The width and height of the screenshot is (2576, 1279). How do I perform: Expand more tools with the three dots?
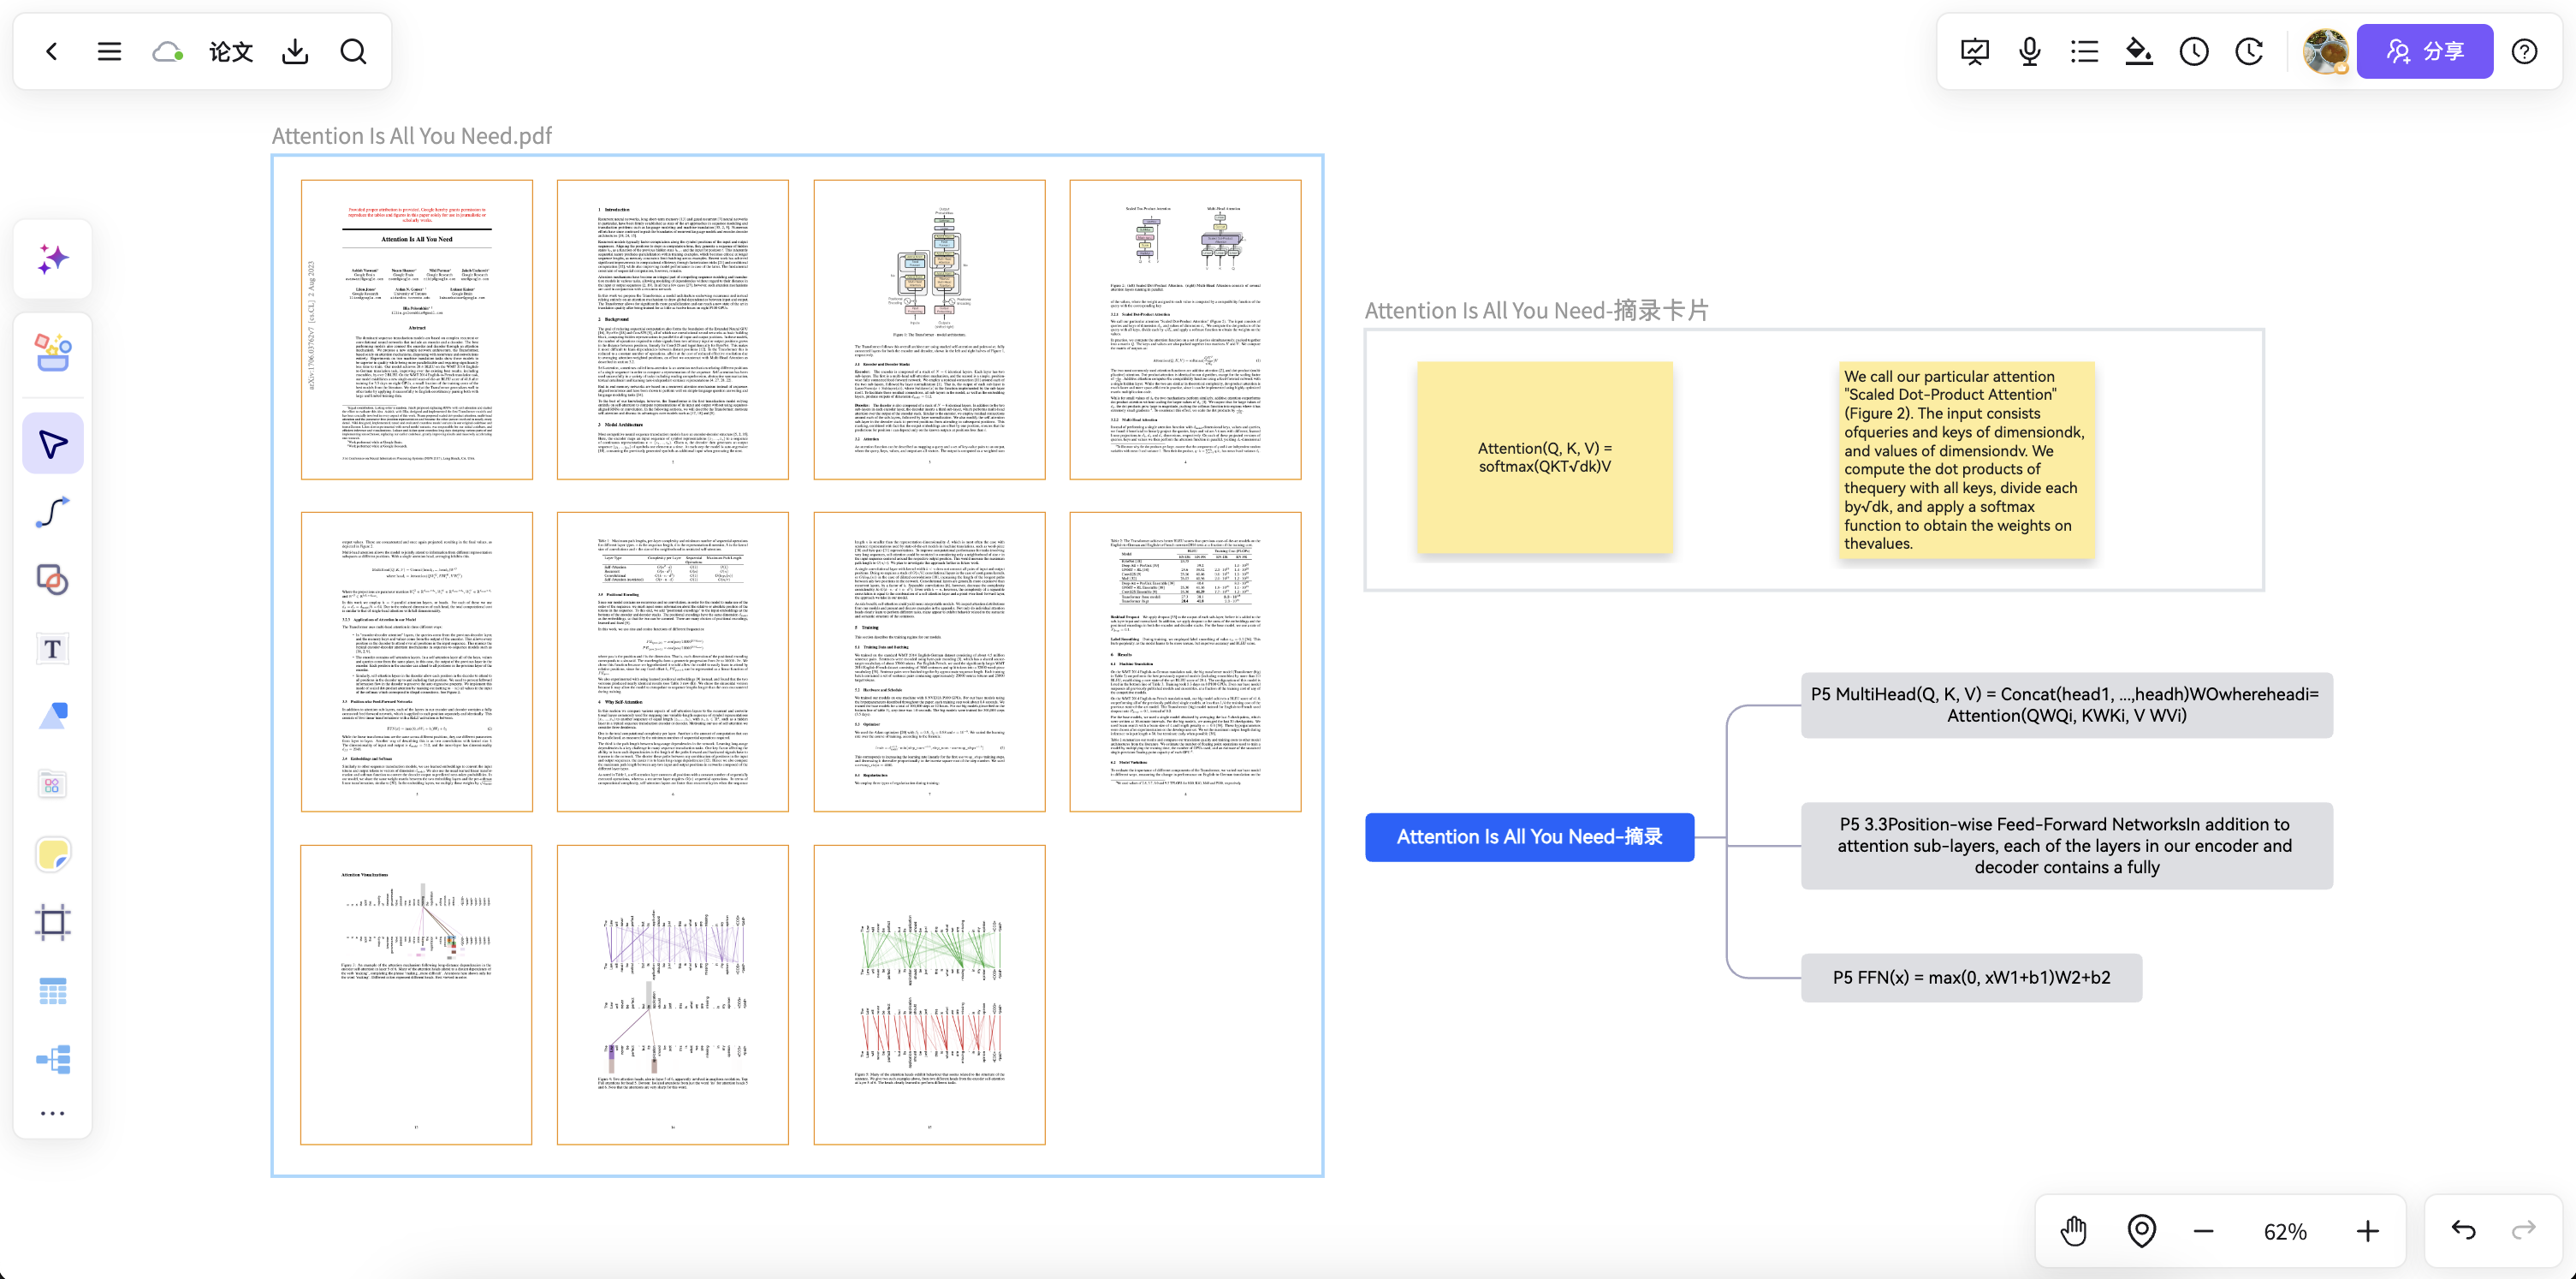[53, 1113]
